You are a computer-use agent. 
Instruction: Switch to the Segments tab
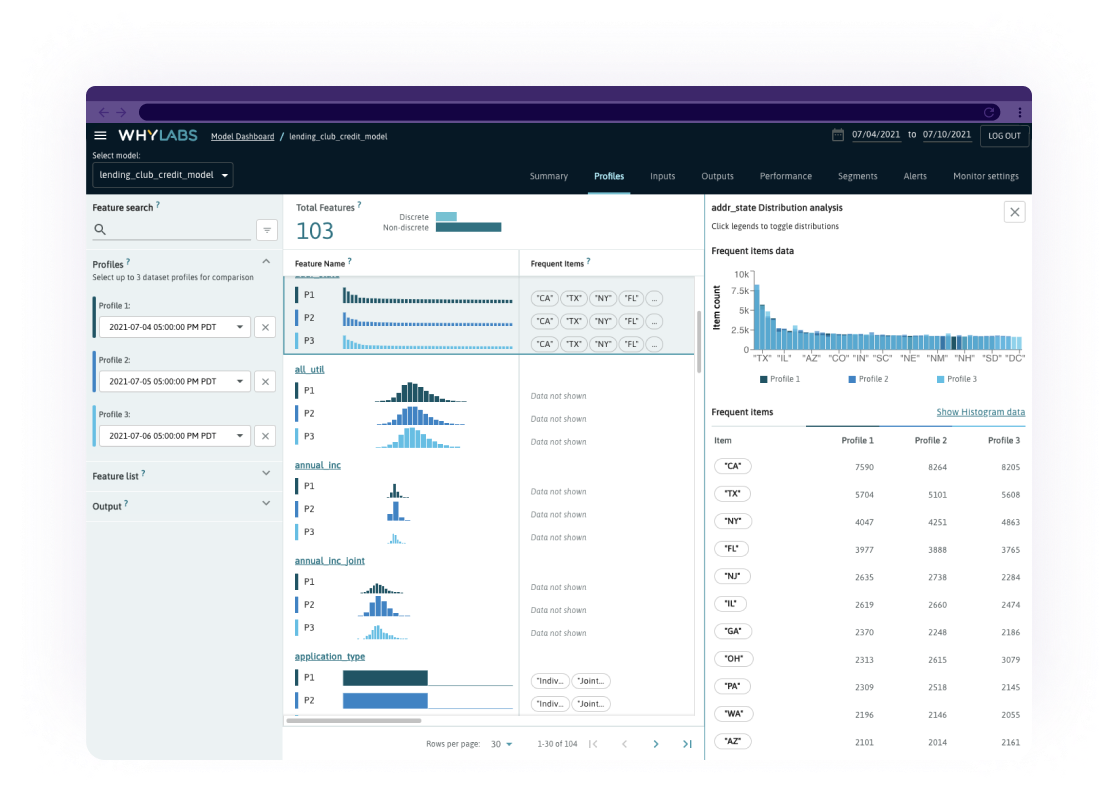(857, 176)
